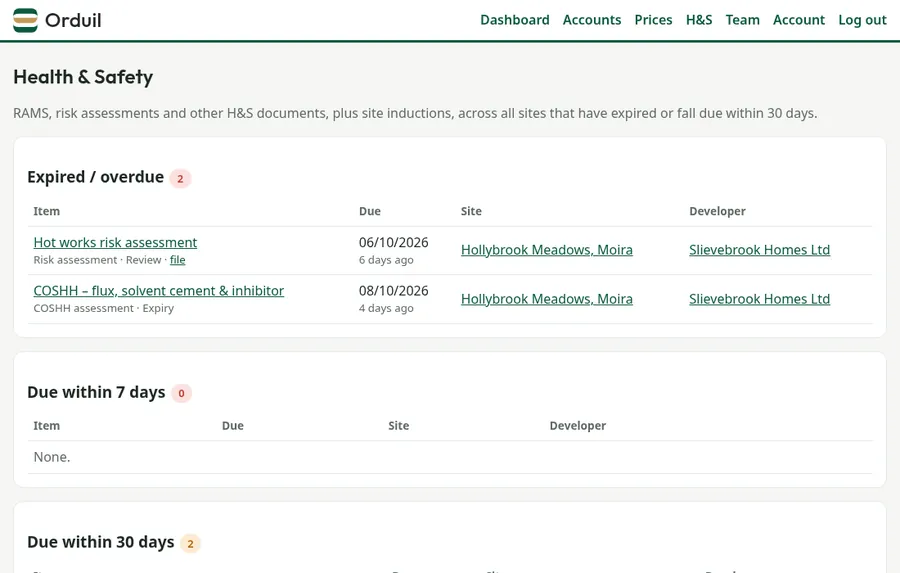Open Hollybrook Meadows site in COSHH row
This screenshot has height=573, width=900.
(x=546, y=299)
